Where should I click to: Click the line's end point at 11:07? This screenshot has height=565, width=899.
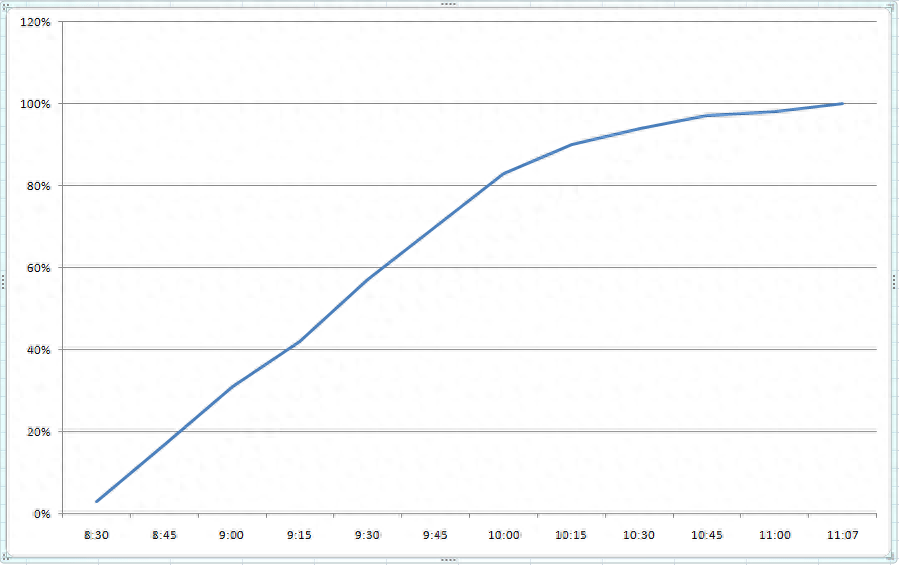tap(842, 104)
